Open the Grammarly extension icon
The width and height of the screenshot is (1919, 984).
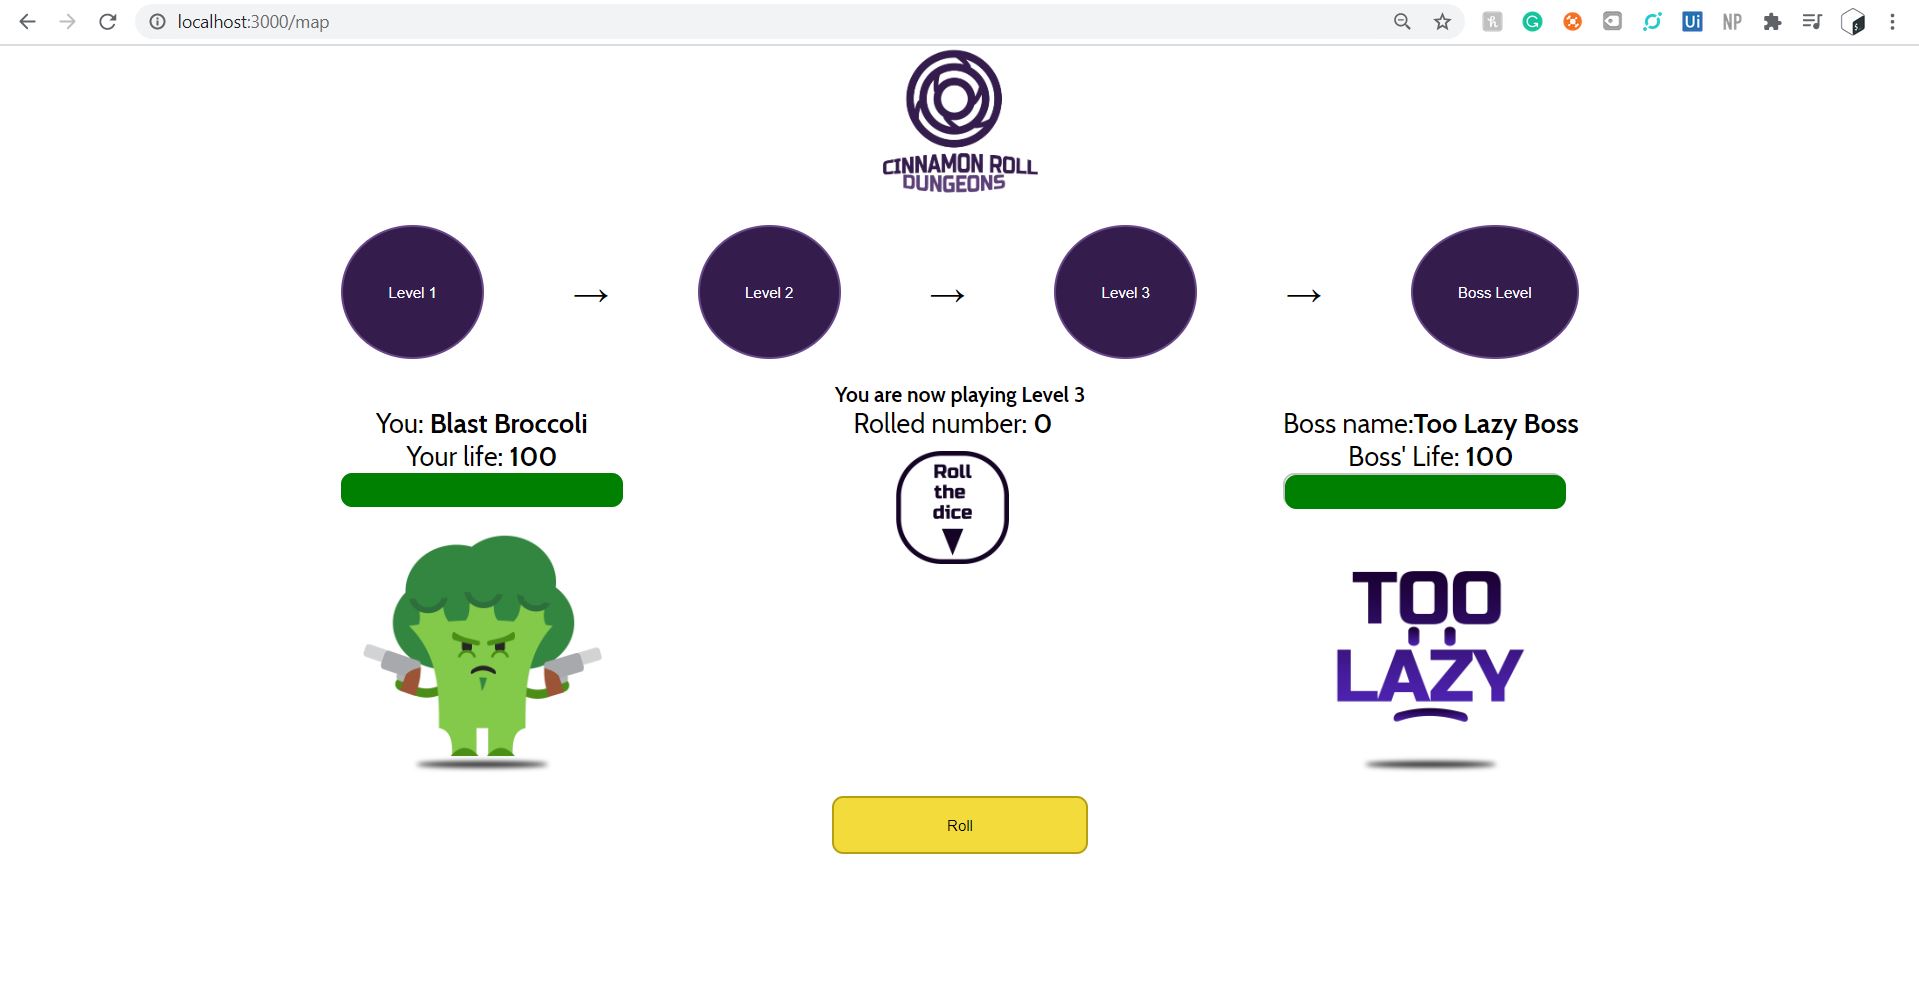point(1532,22)
